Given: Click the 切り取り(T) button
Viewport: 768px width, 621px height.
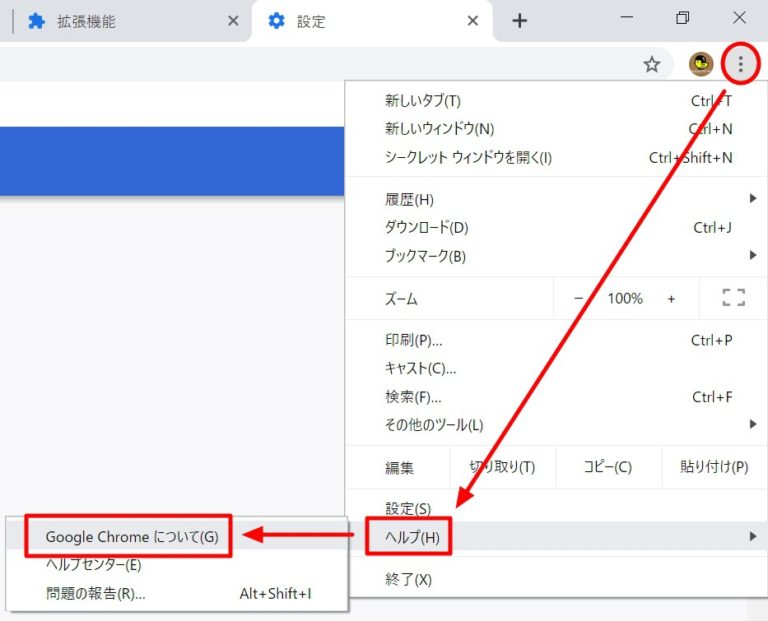Looking at the screenshot, I should pos(502,467).
